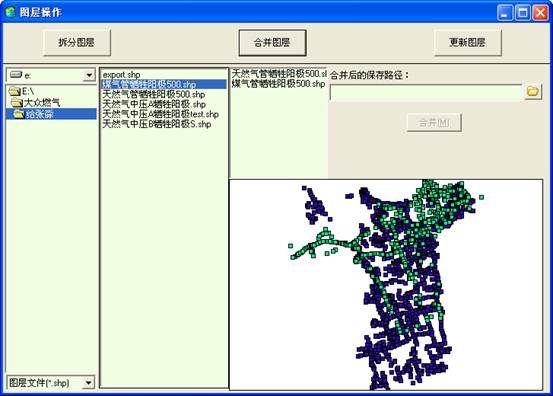Open the drive e: dropdown

tap(89, 75)
